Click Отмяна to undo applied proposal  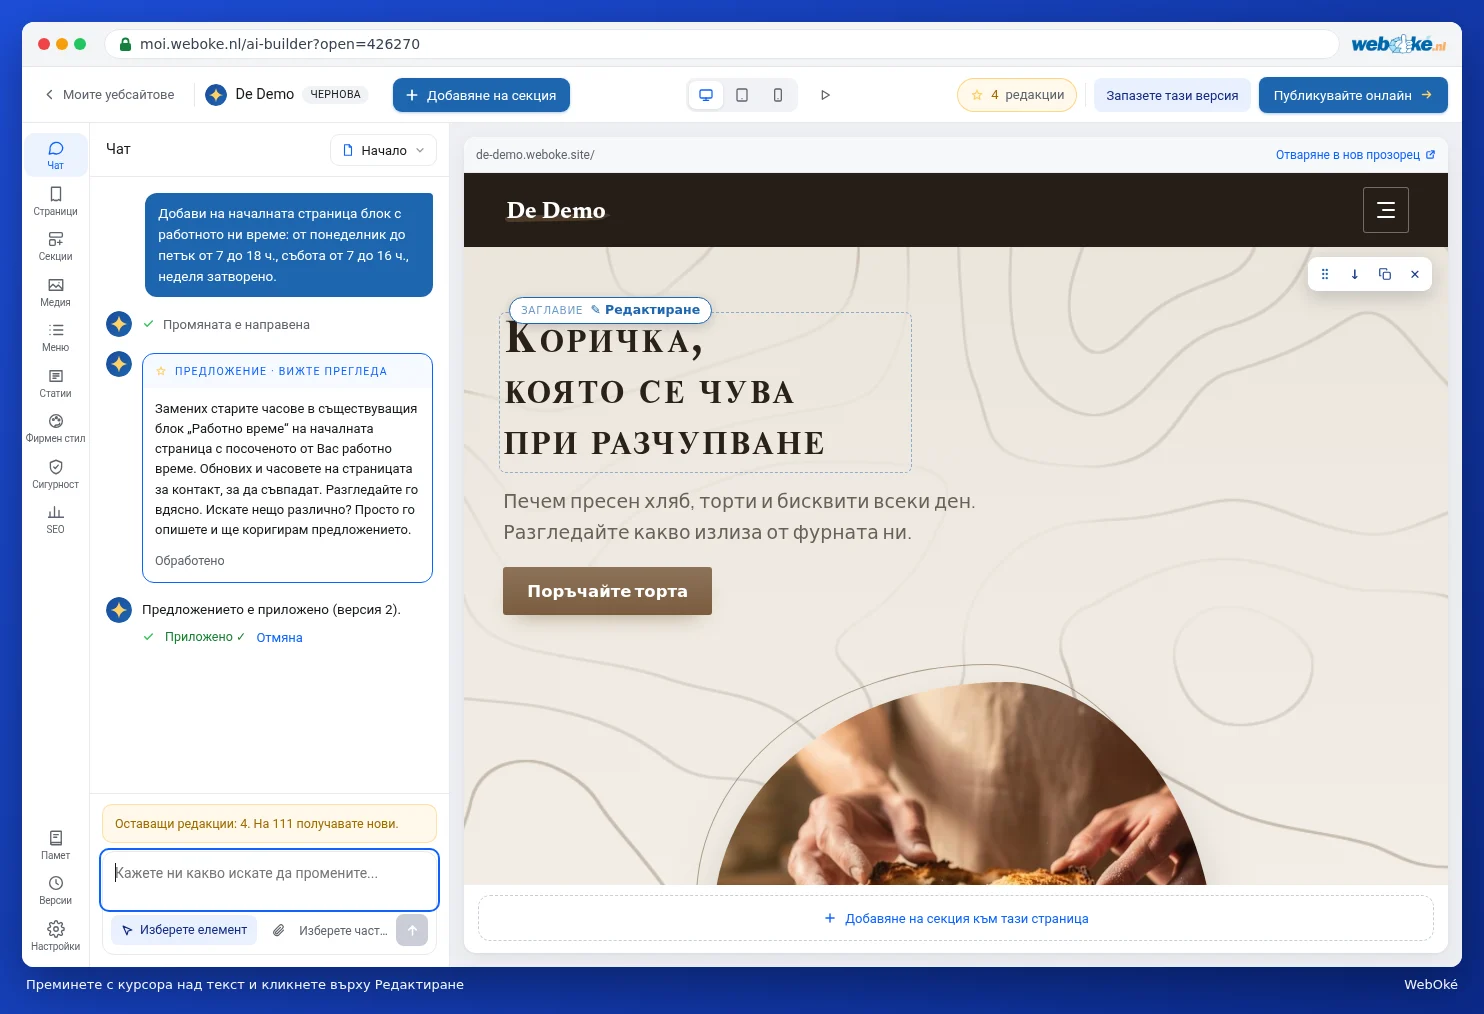pyautogui.click(x=279, y=638)
